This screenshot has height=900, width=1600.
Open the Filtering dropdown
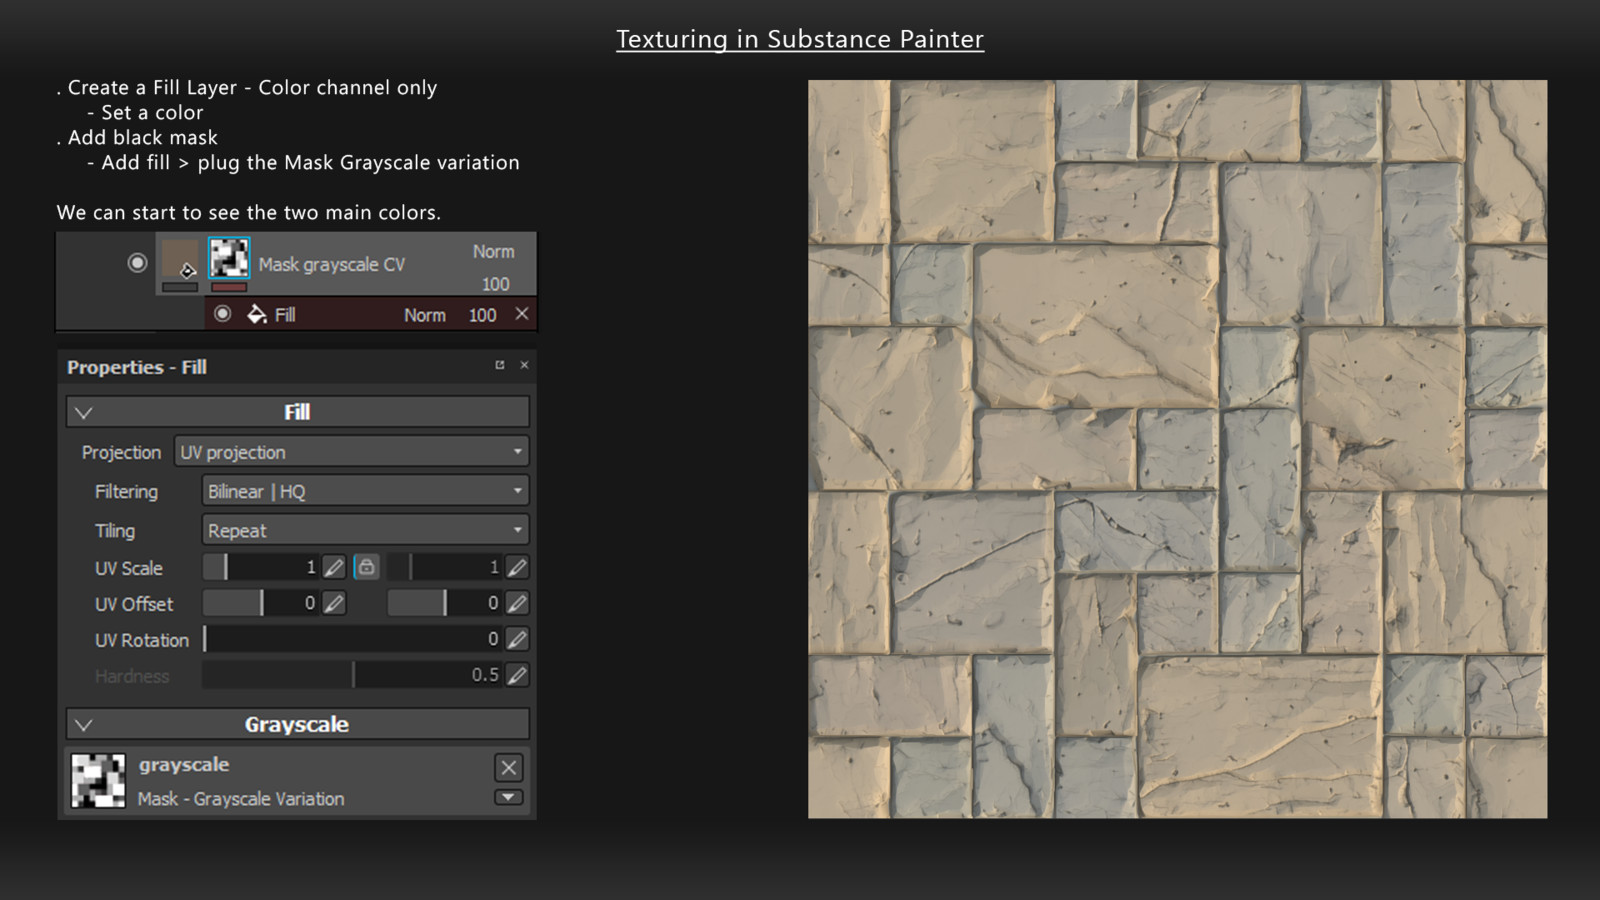tap(365, 491)
